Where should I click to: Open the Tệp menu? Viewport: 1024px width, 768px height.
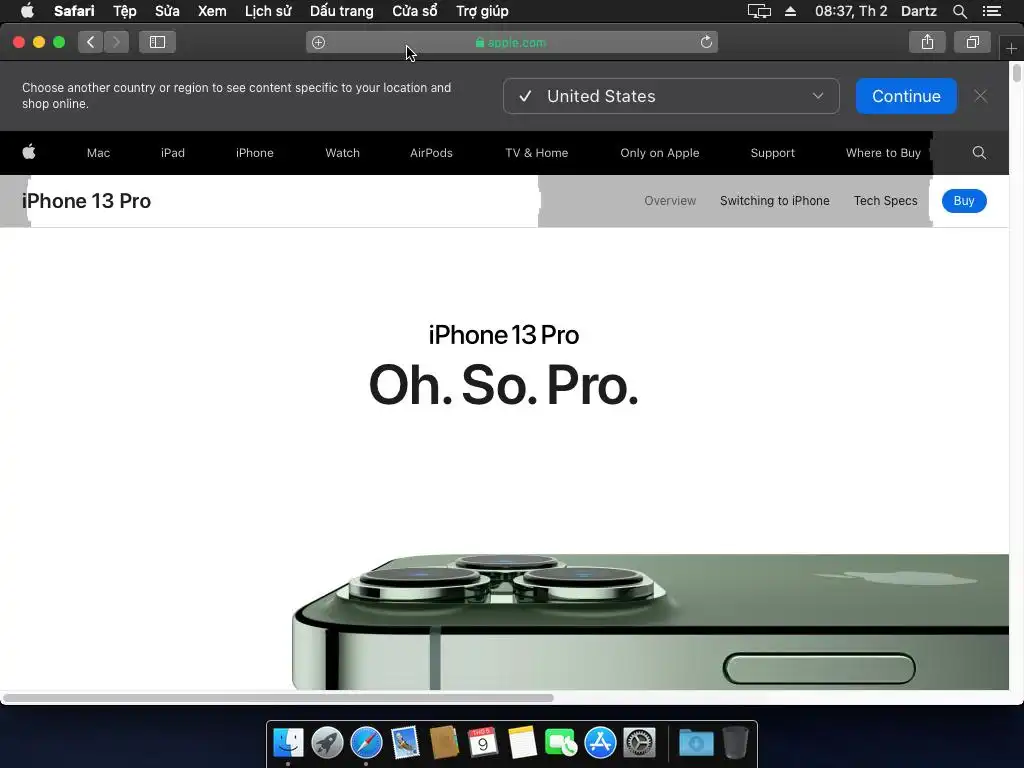click(x=124, y=11)
